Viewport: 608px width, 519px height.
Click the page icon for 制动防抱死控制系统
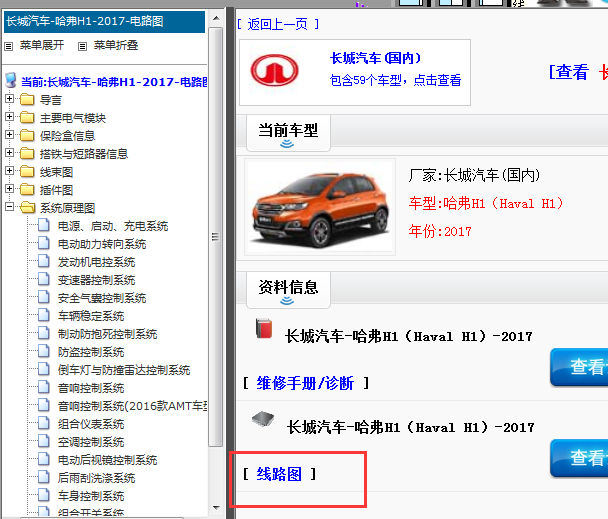[x=44, y=334]
